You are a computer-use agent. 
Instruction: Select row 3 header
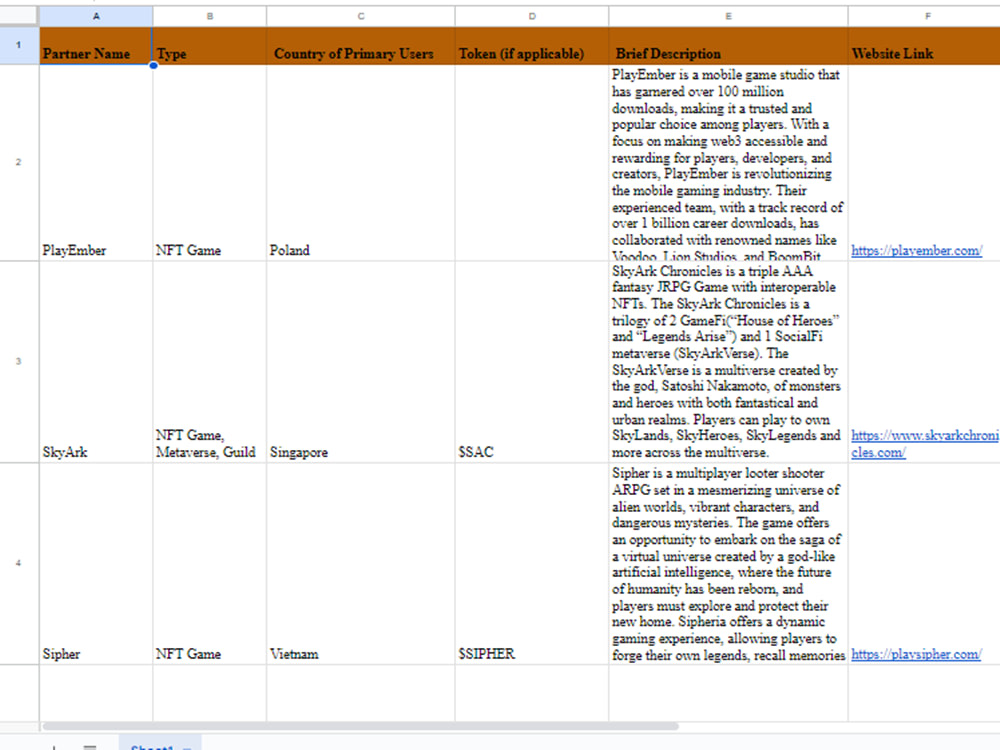pyautogui.click(x=19, y=362)
